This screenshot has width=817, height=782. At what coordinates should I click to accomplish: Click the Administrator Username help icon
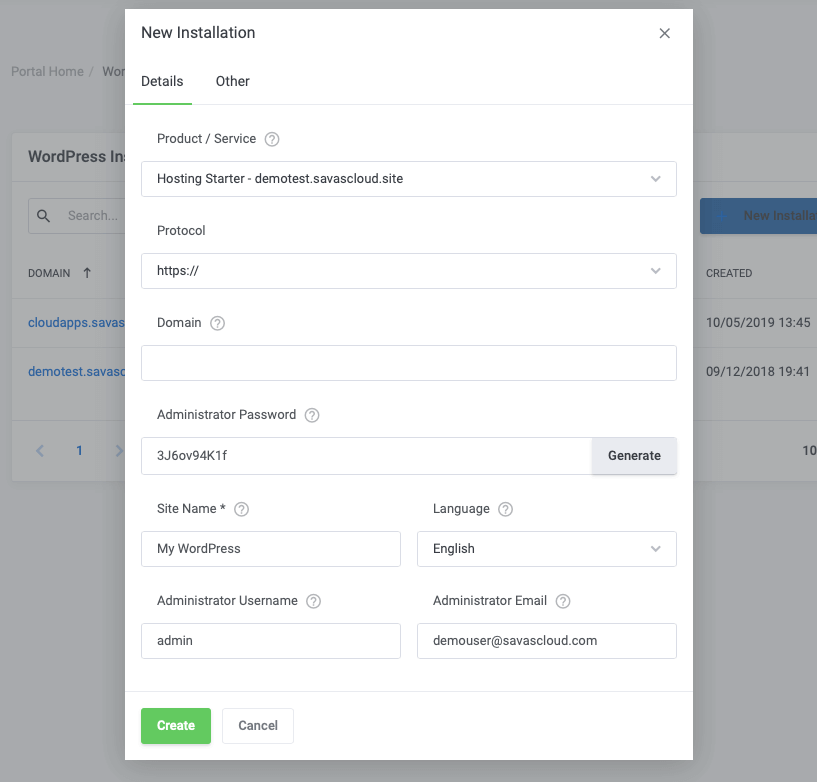click(x=313, y=601)
